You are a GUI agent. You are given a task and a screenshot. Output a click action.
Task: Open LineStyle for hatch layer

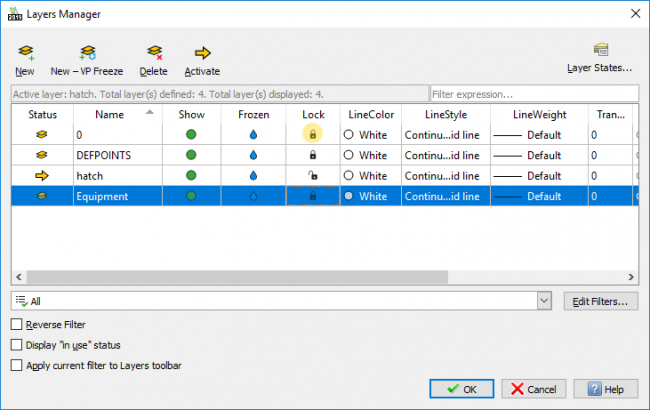(442, 176)
